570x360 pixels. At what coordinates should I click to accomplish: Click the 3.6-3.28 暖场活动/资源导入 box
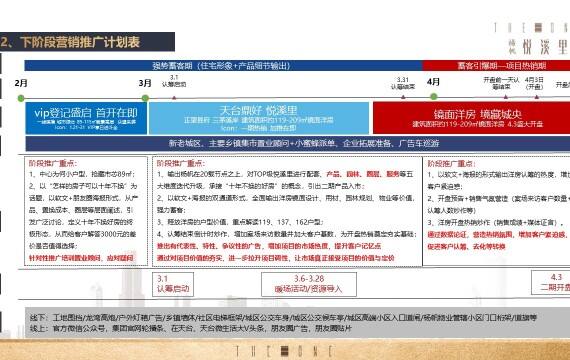click(x=309, y=284)
